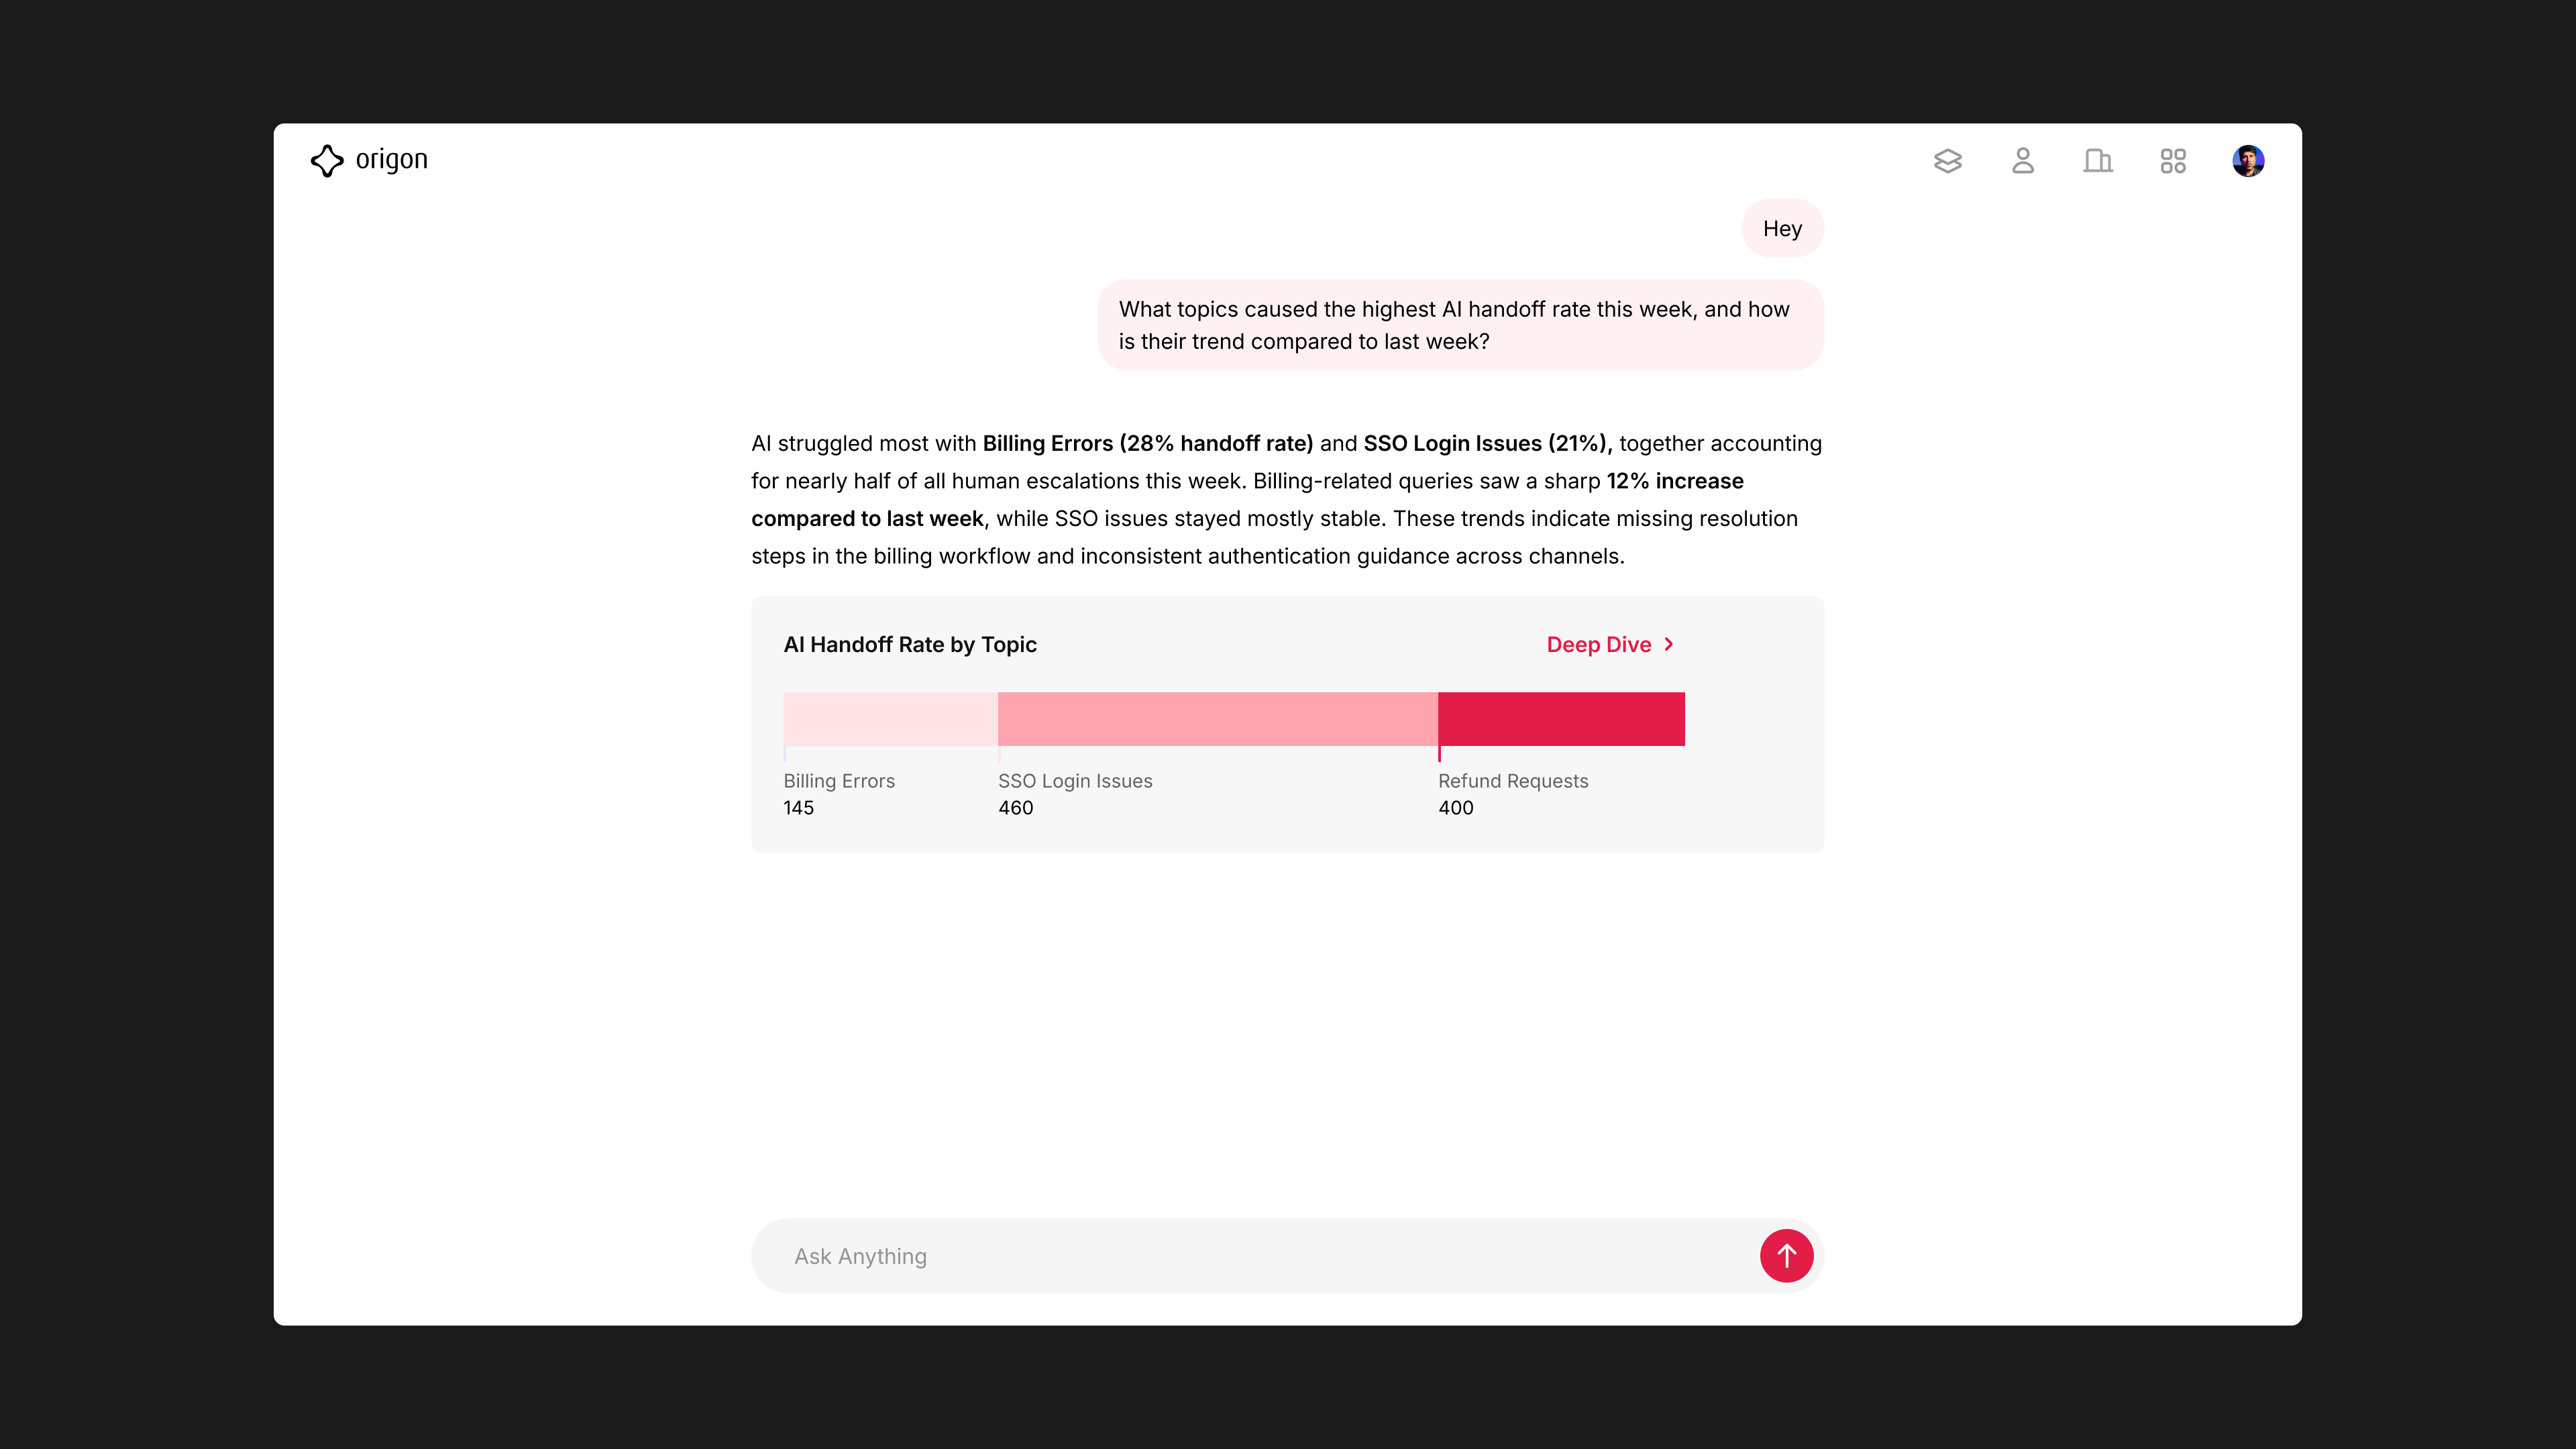
Task: Click the Origon diamond logo icon
Action: pos(326,161)
